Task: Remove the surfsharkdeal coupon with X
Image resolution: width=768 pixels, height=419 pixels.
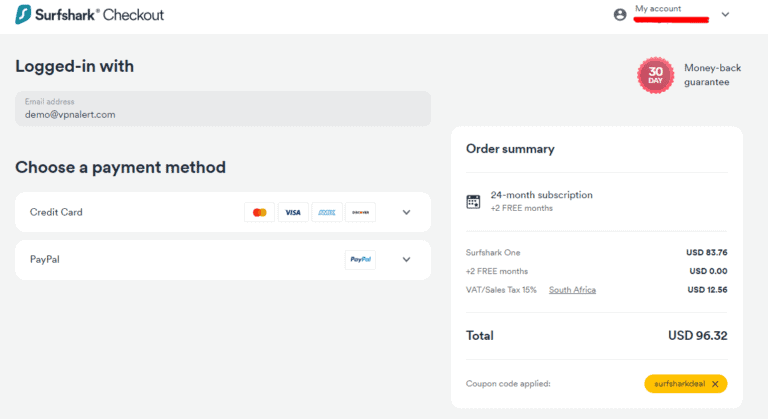Action: [x=715, y=384]
